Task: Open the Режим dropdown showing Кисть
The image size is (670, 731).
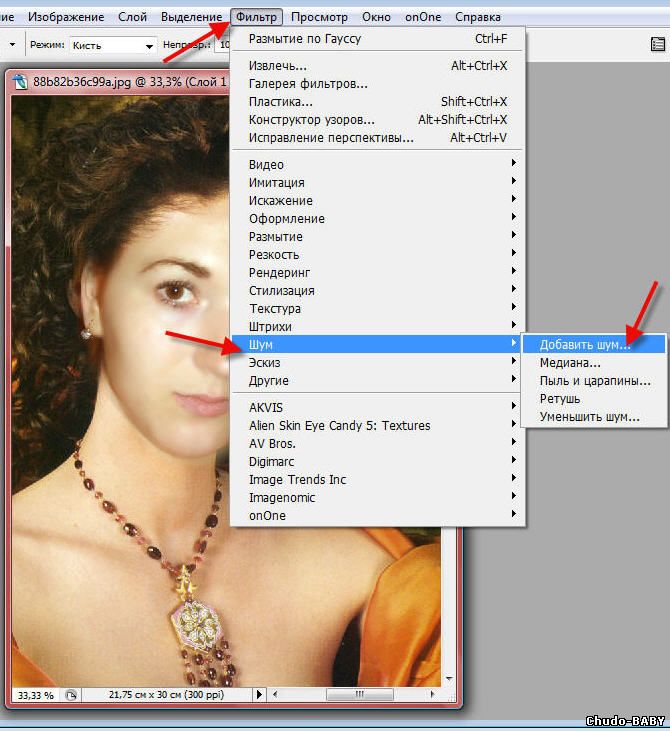Action: 112,46
